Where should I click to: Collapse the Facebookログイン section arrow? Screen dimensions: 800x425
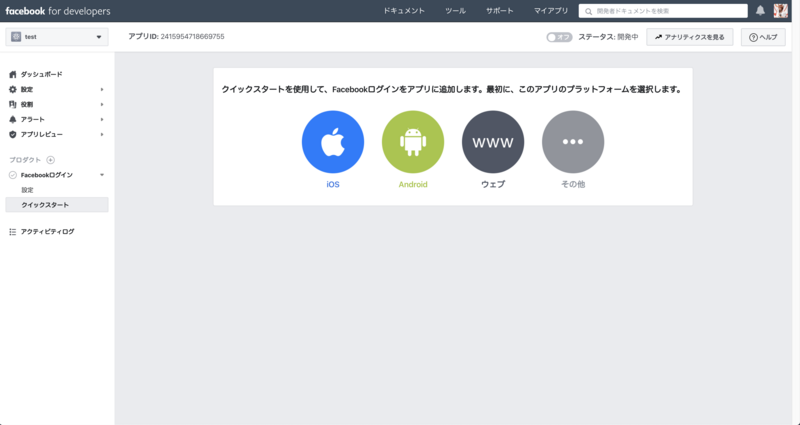point(102,175)
